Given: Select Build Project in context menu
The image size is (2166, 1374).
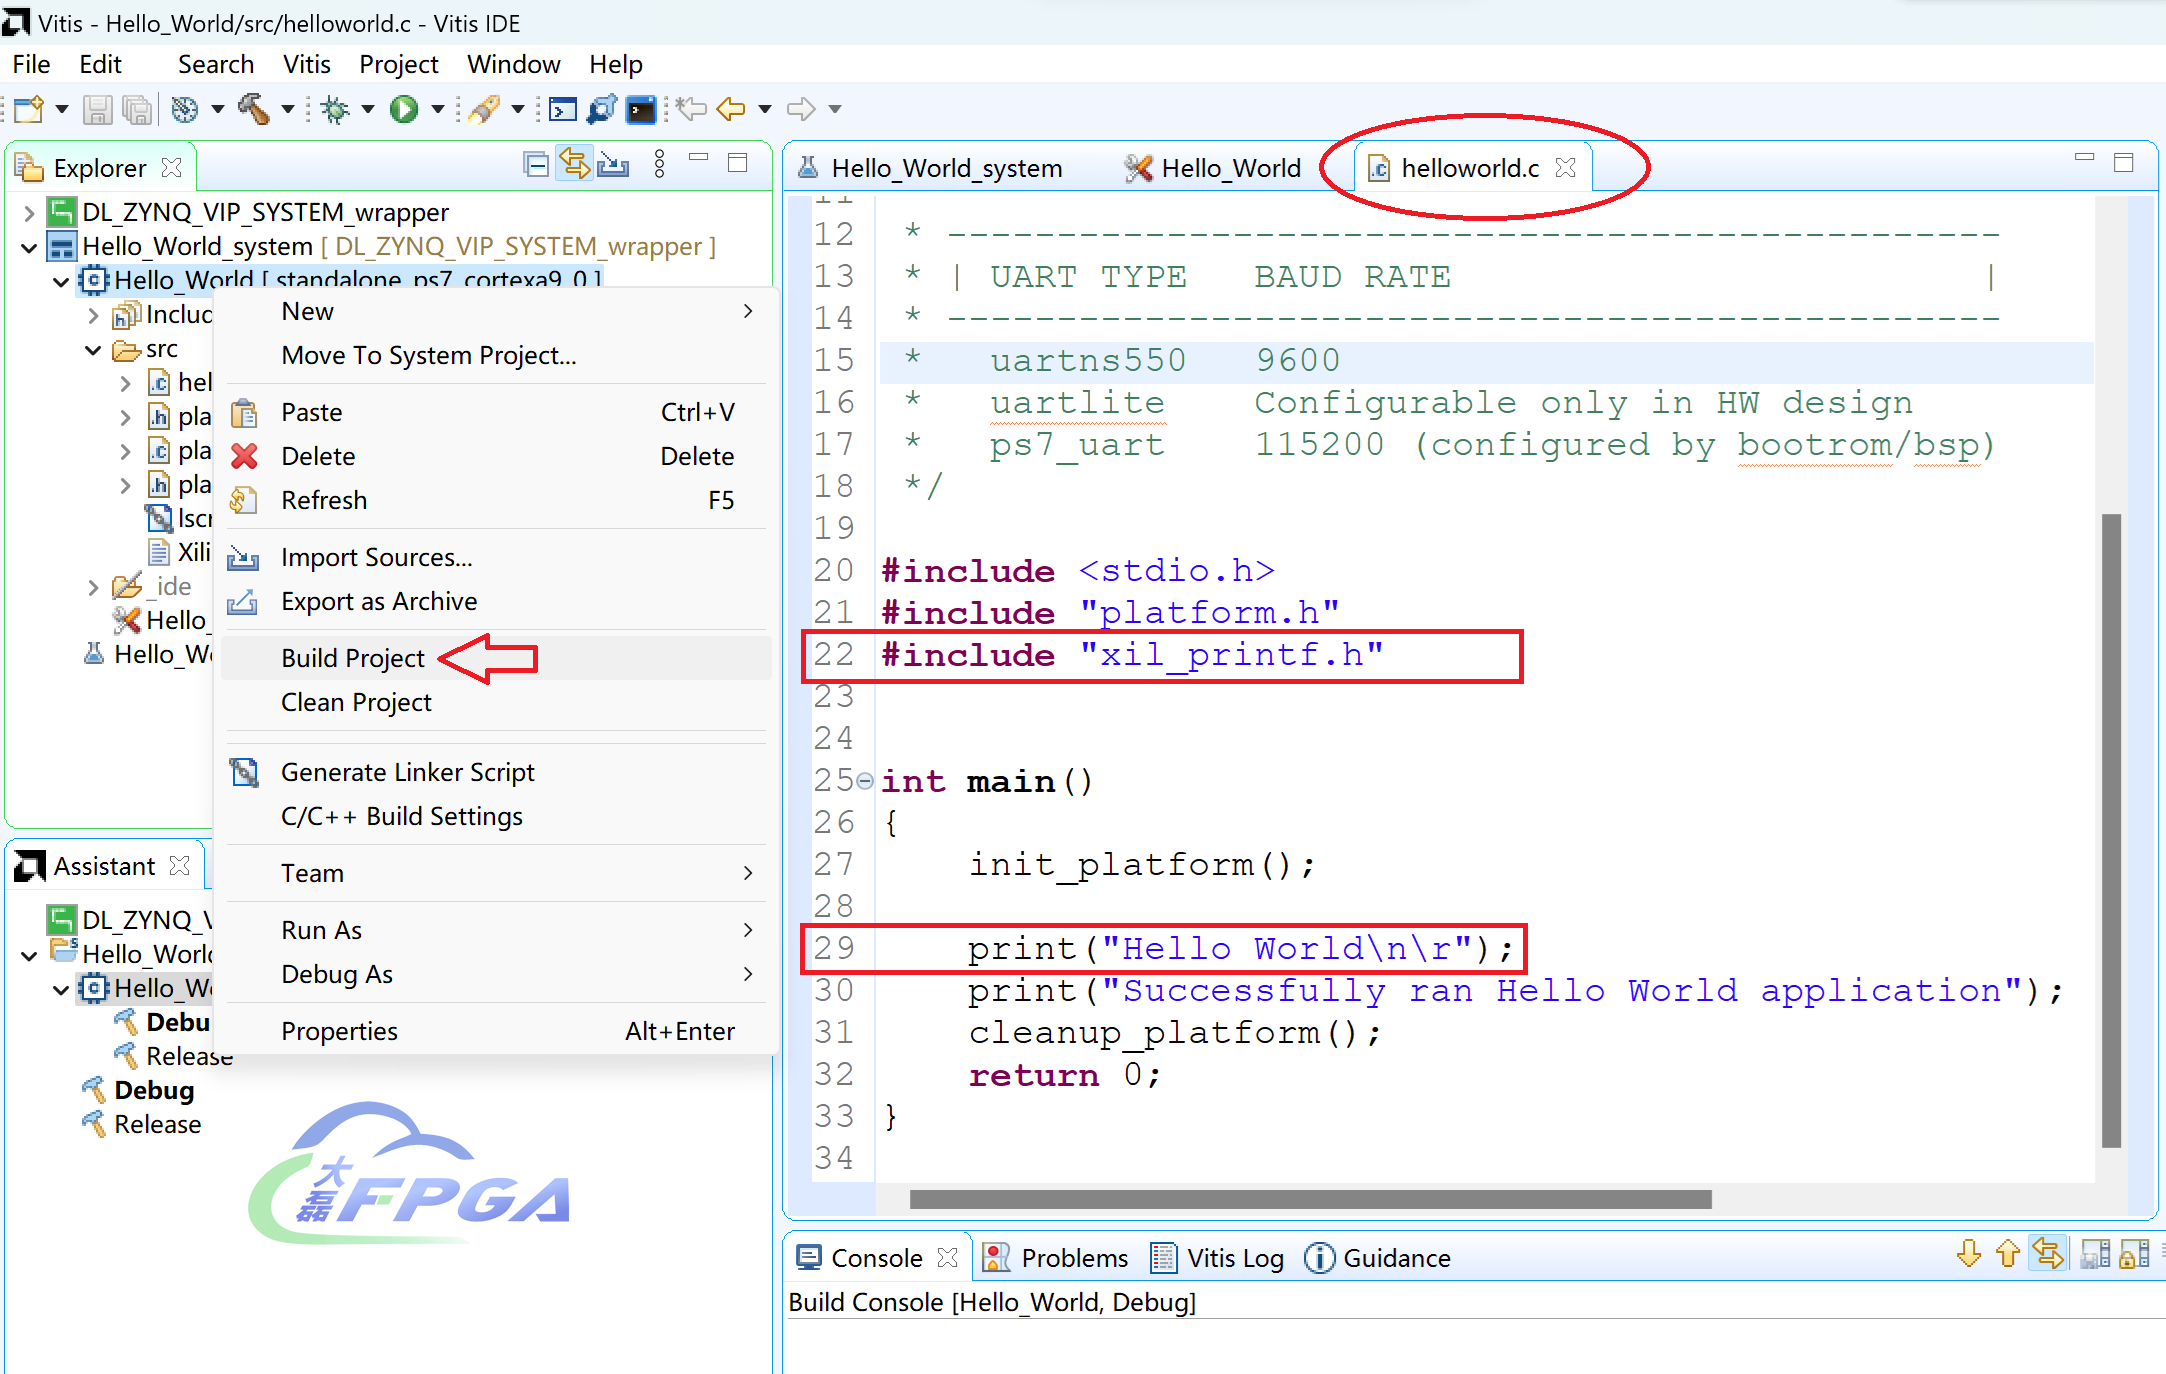Looking at the screenshot, I should [x=496, y=658].
